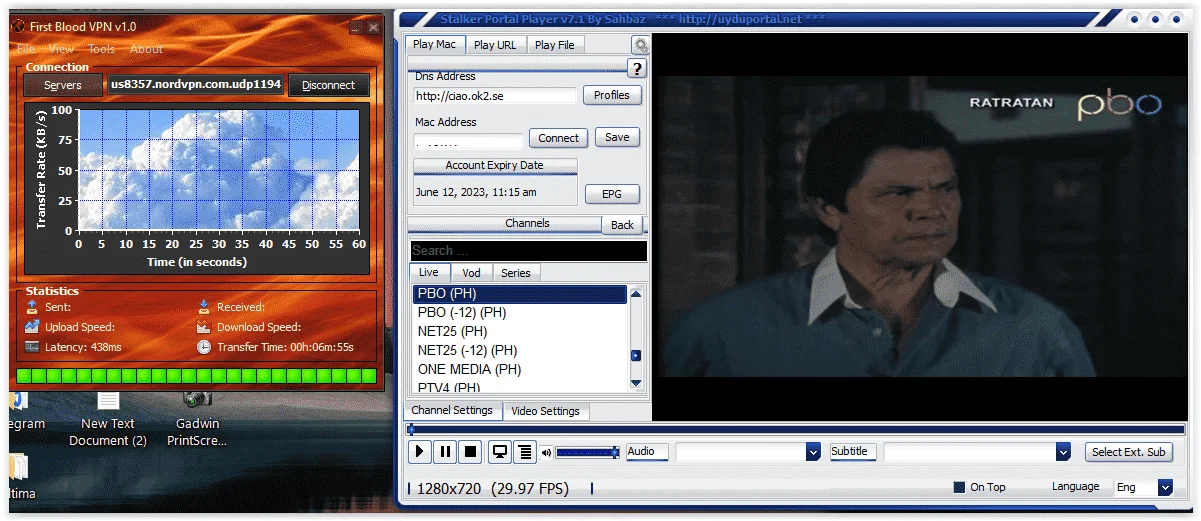This screenshot has width=1201, height=521.
Task: Select the Vod tab
Action: coord(471,272)
